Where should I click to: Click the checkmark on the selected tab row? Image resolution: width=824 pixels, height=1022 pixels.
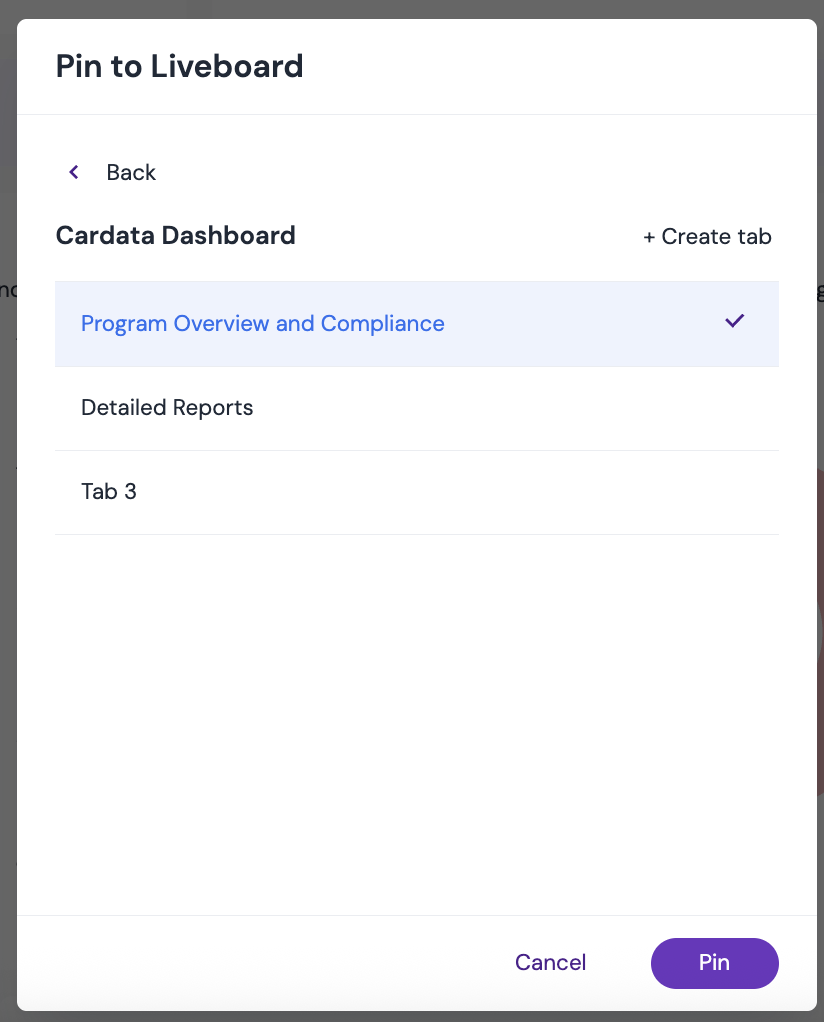[735, 321]
